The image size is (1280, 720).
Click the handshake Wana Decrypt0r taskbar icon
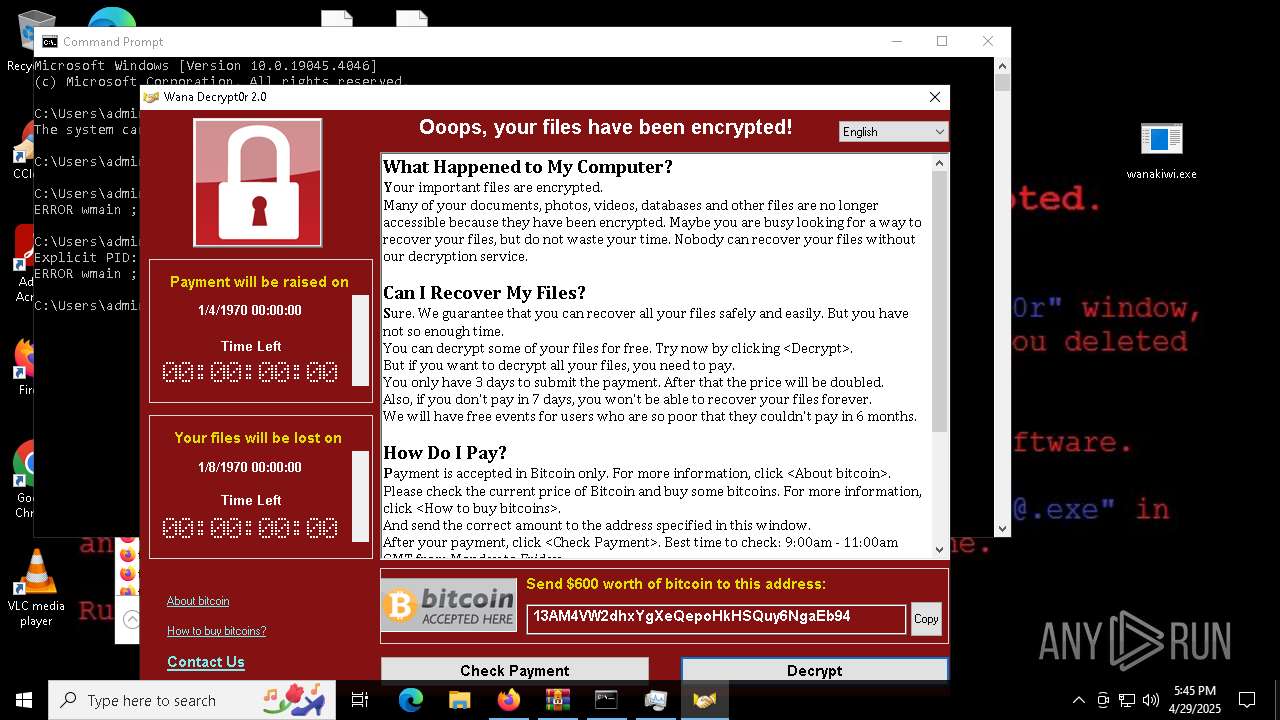pyautogui.click(x=705, y=701)
